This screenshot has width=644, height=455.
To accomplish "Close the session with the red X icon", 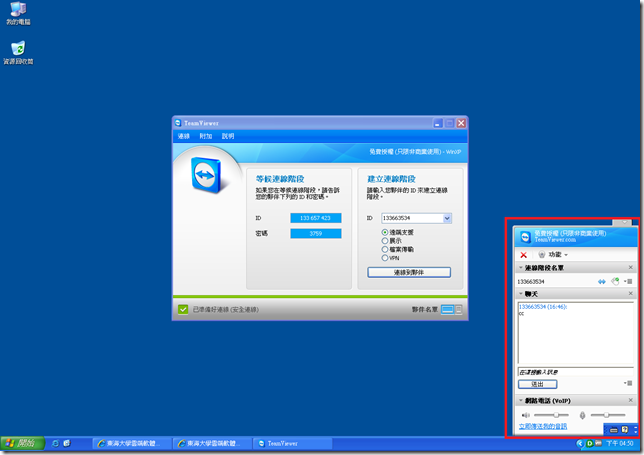I will 524,255.
